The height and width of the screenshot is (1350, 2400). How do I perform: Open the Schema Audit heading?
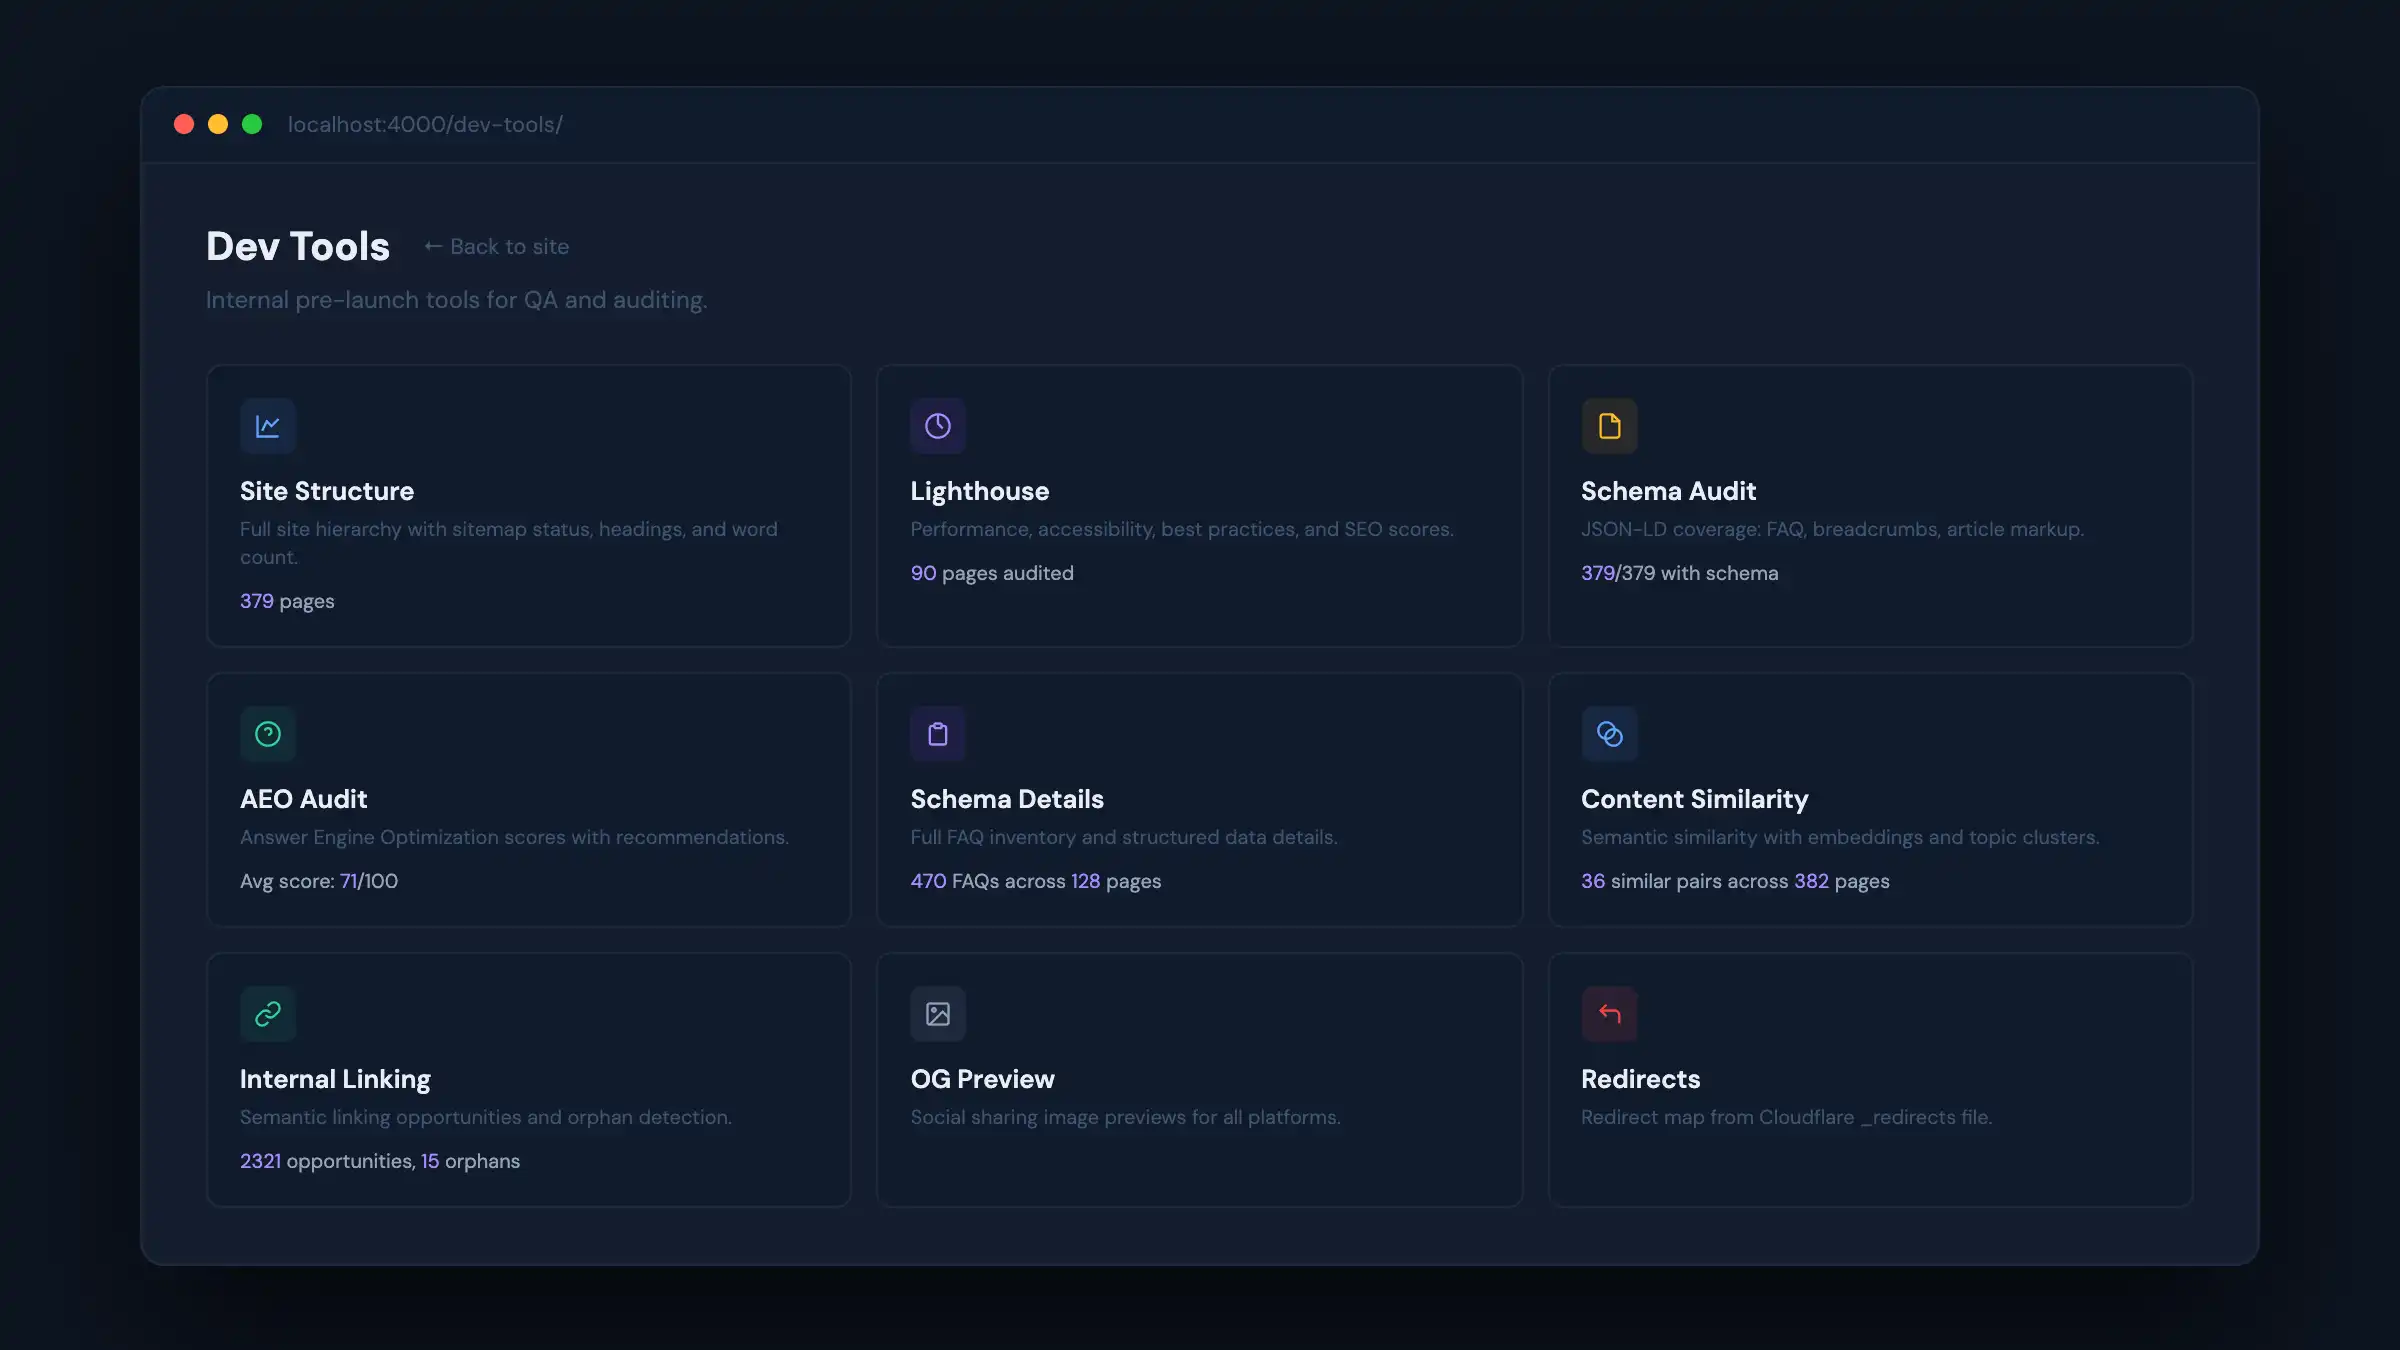click(x=1668, y=491)
